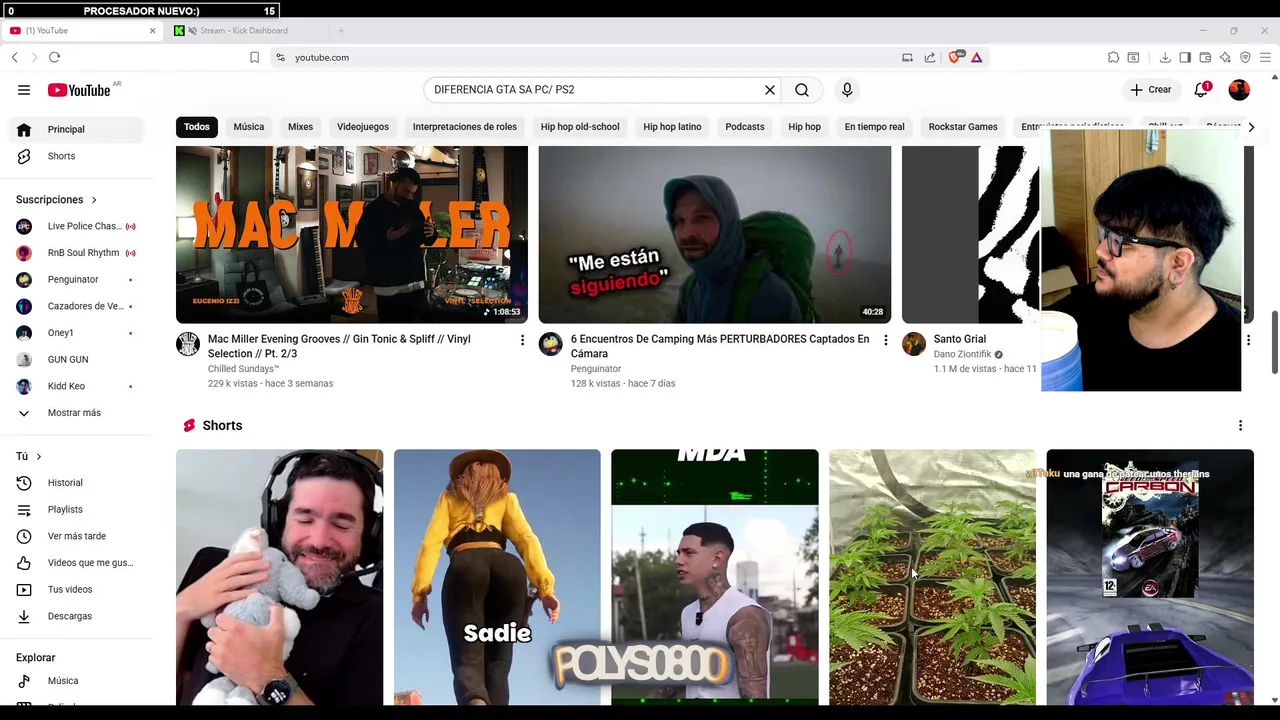Open the YouTube hamburger guide menu
The height and width of the screenshot is (720, 1280).
[x=24, y=90]
